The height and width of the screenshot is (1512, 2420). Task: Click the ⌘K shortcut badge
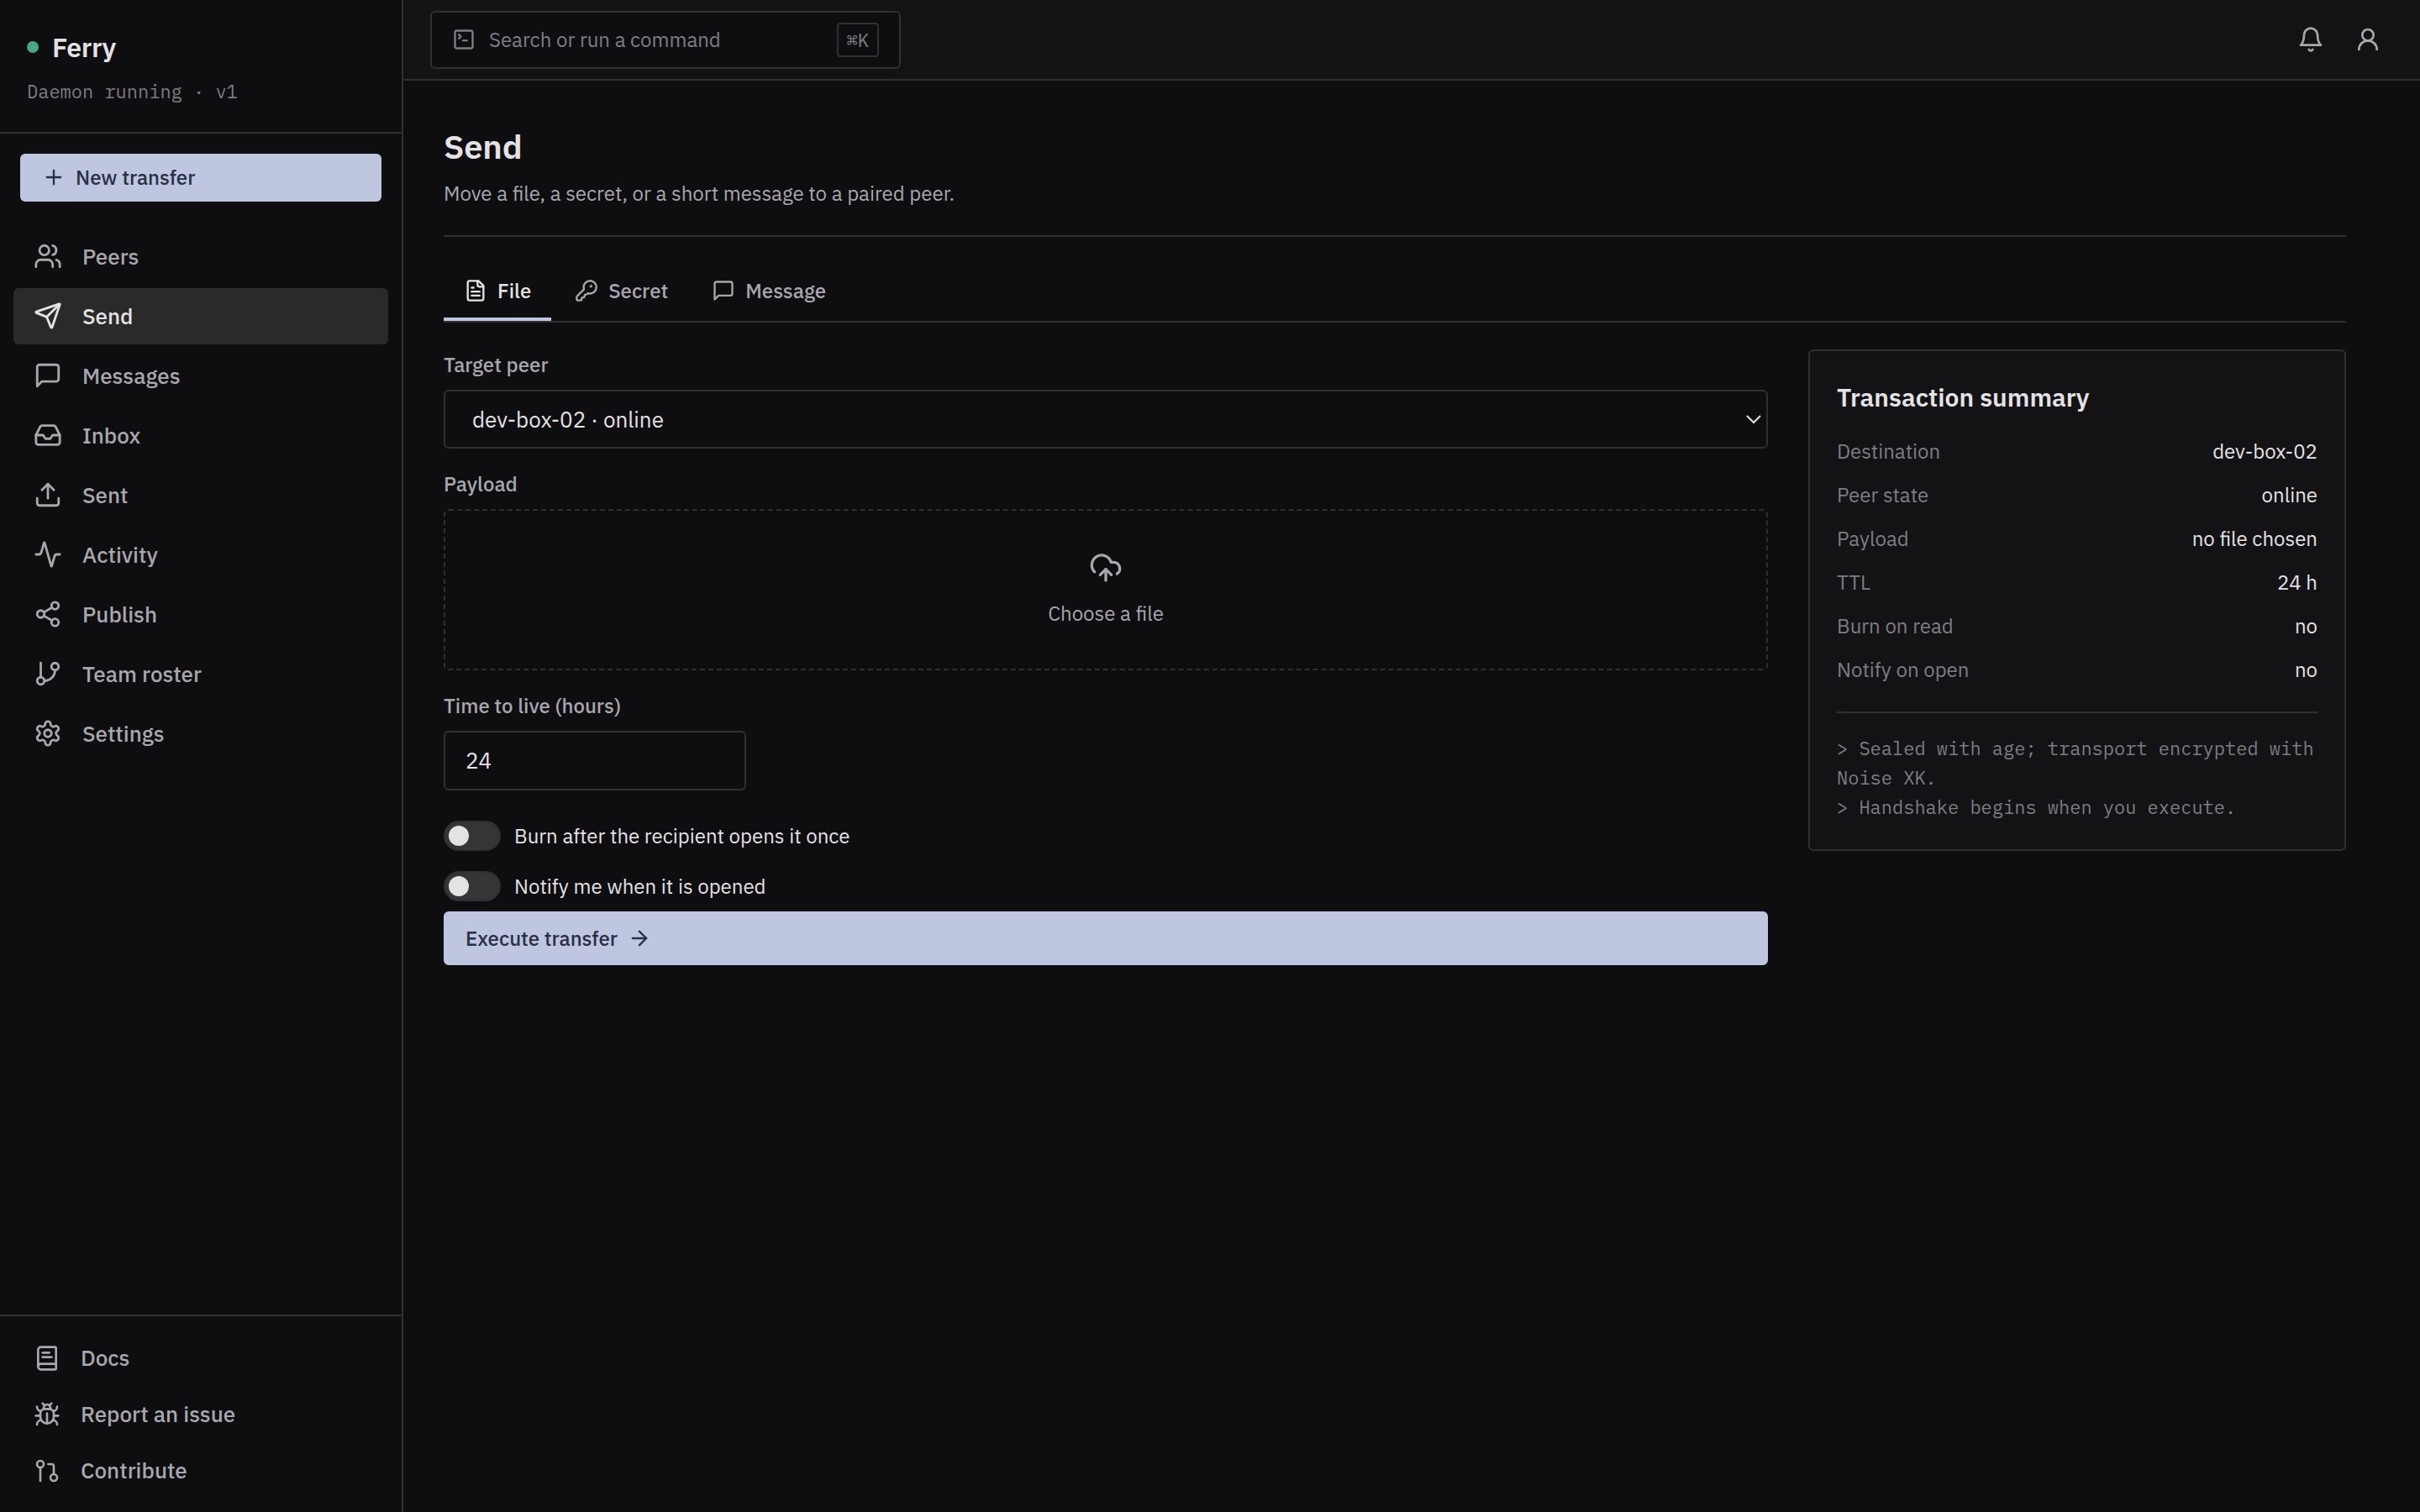pos(857,40)
